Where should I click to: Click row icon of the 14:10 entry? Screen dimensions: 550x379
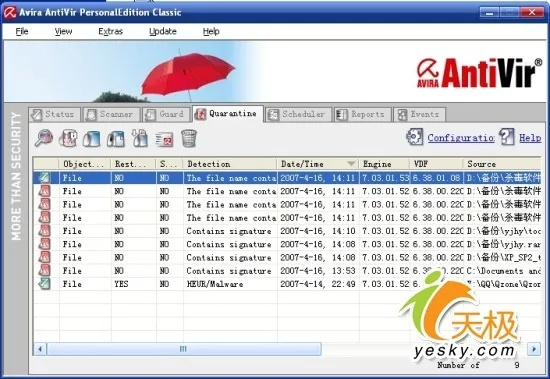pos(45,231)
